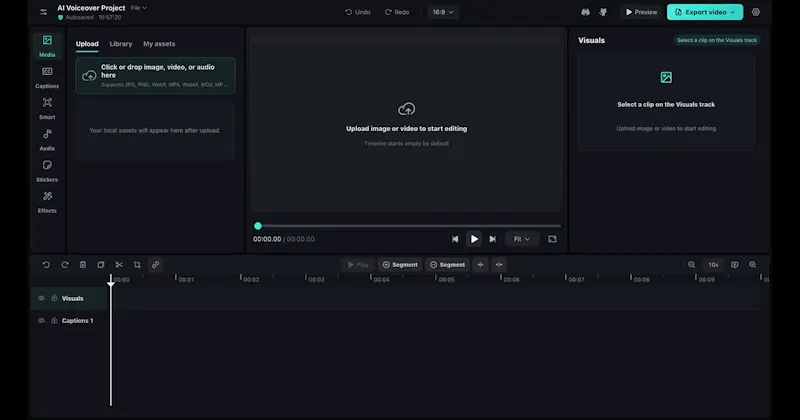Toggle visibility of Visuals track
The image size is (800, 420).
click(x=41, y=298)
